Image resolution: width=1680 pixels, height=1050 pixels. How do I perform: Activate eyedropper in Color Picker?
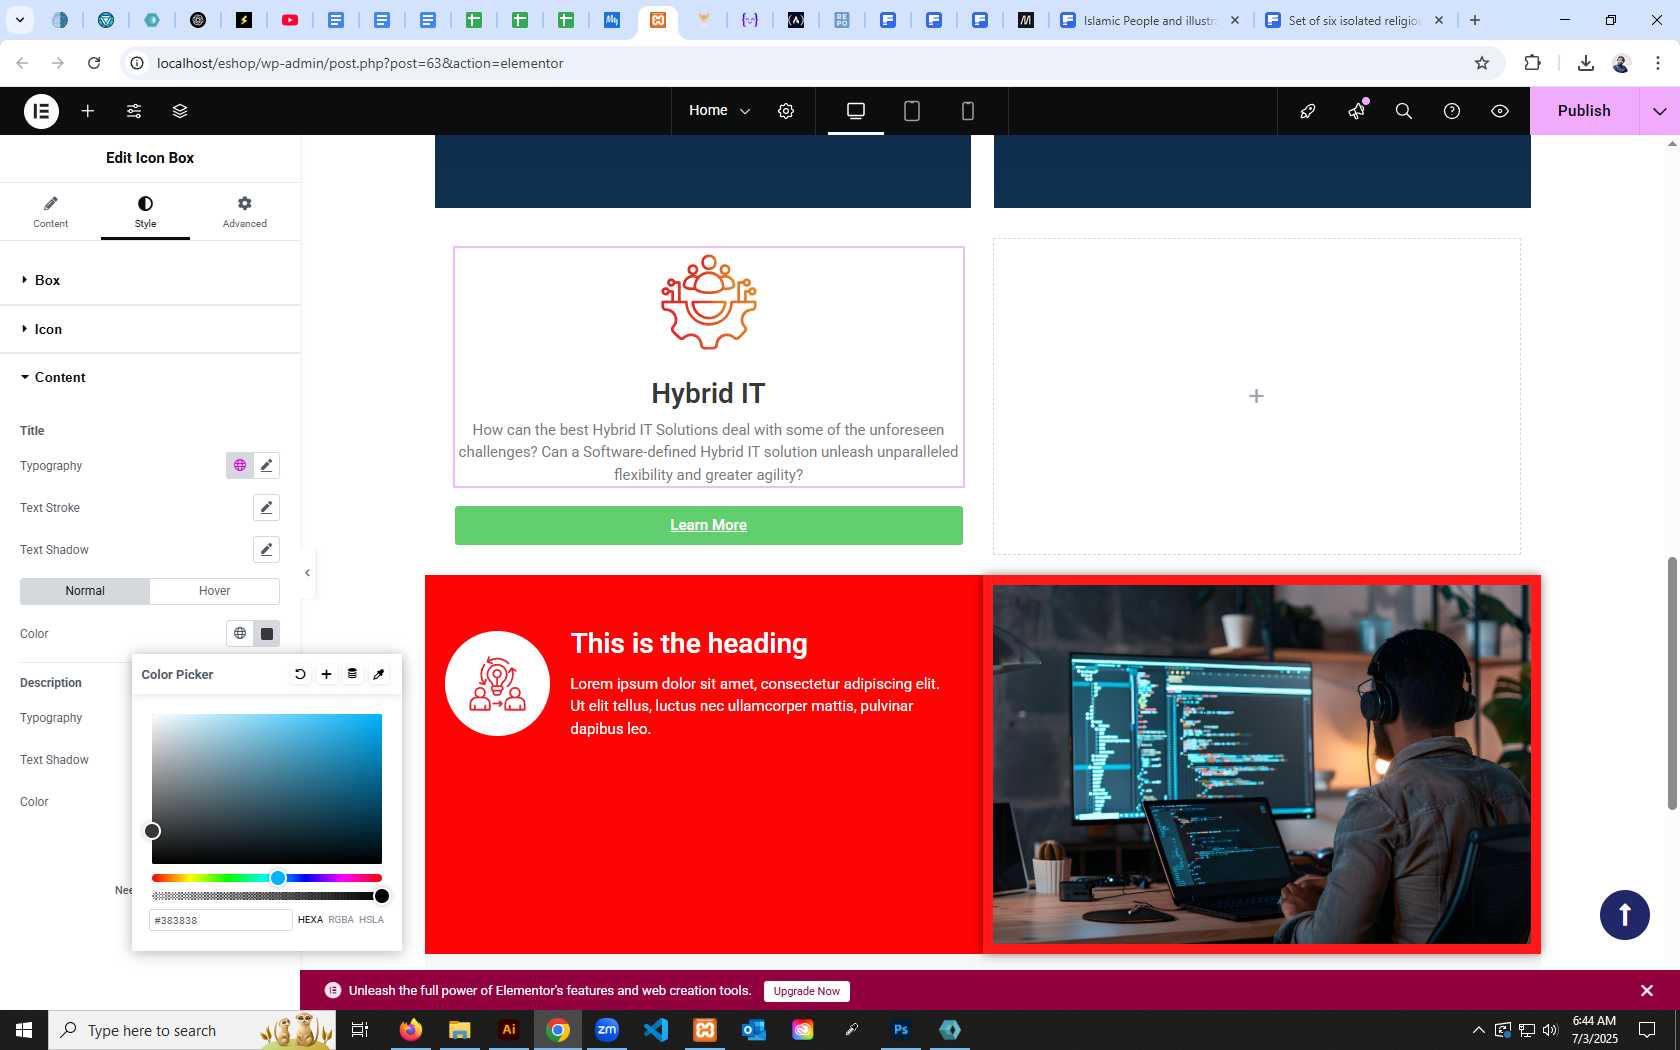pyautogui.click(x=379, y=674)
